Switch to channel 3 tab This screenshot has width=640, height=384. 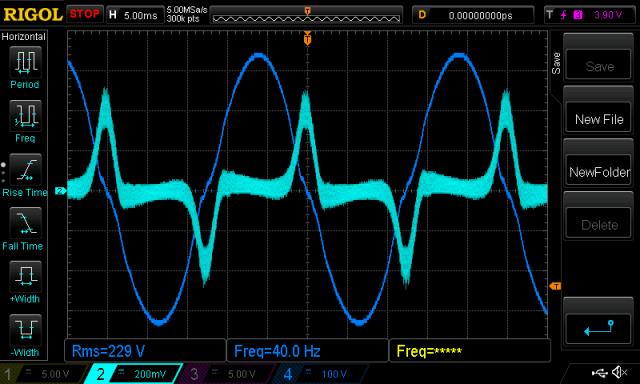(x=226, y=374)
